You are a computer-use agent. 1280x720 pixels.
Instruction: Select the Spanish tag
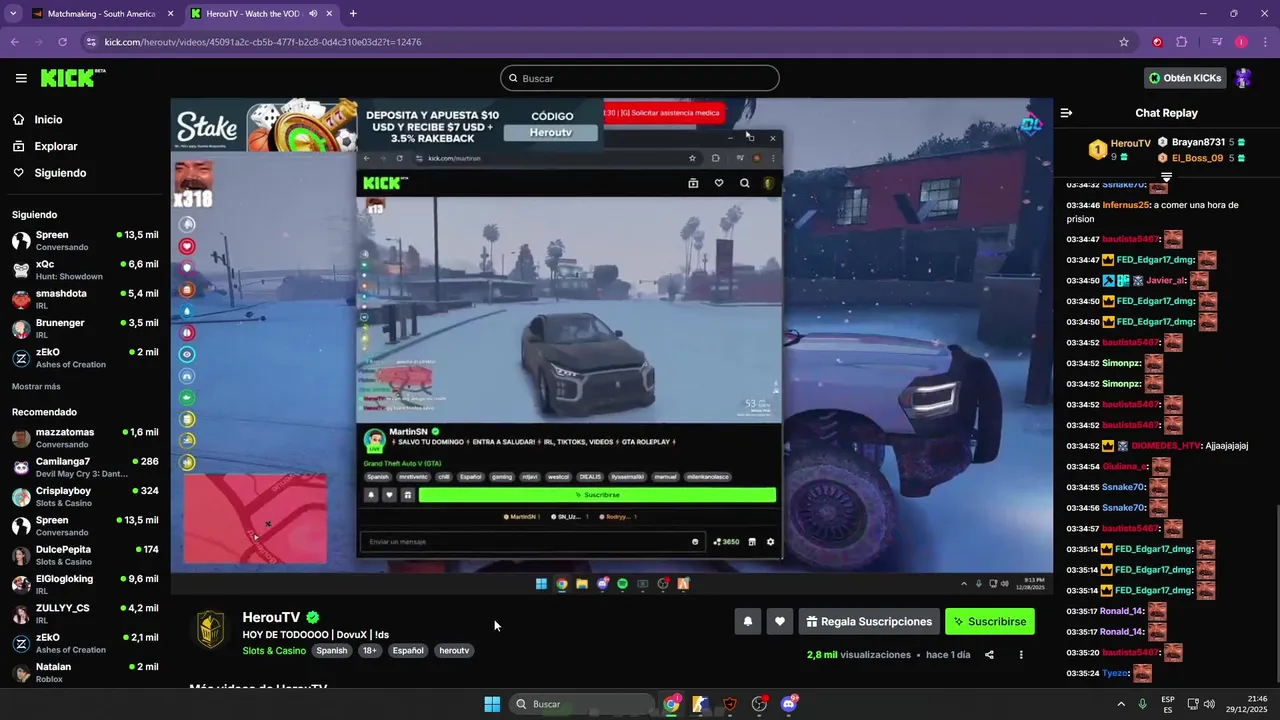[332, 650]
